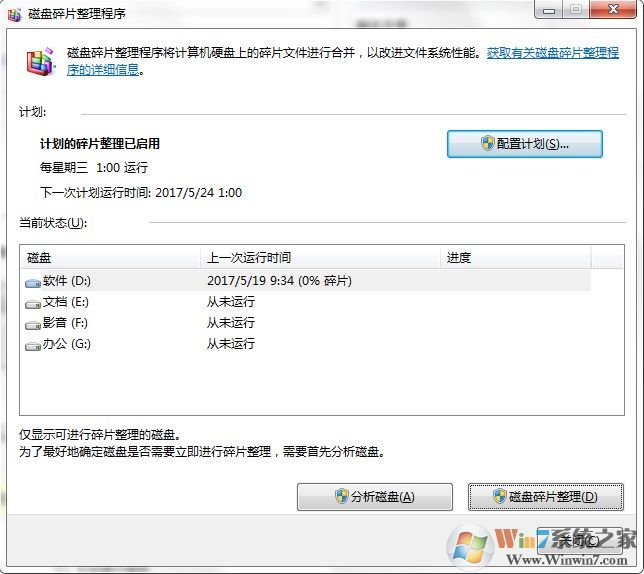Start 磁盘碎片整理(D) defragment button
644x574 pixels.
point(546,497)
